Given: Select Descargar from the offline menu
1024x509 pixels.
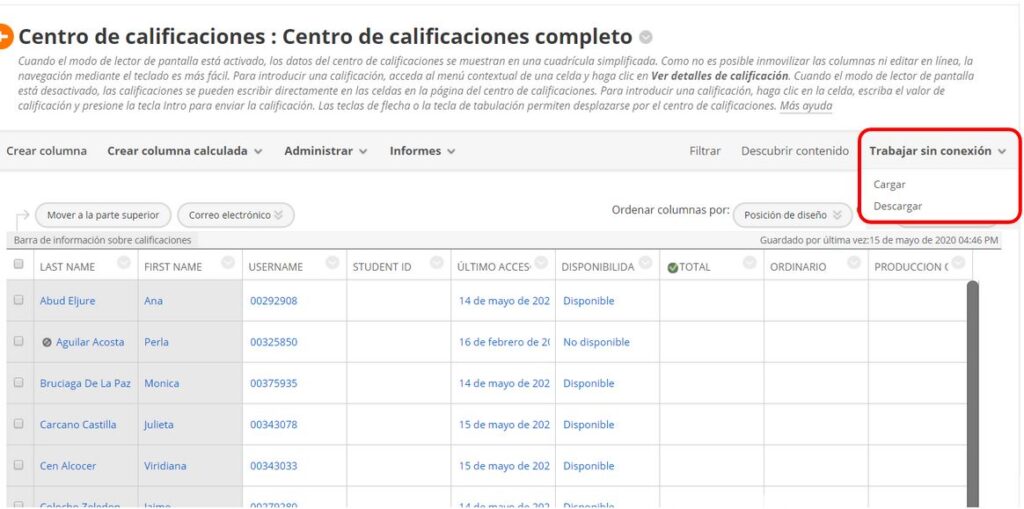Looking at the screenshot, I should (897, 206).
